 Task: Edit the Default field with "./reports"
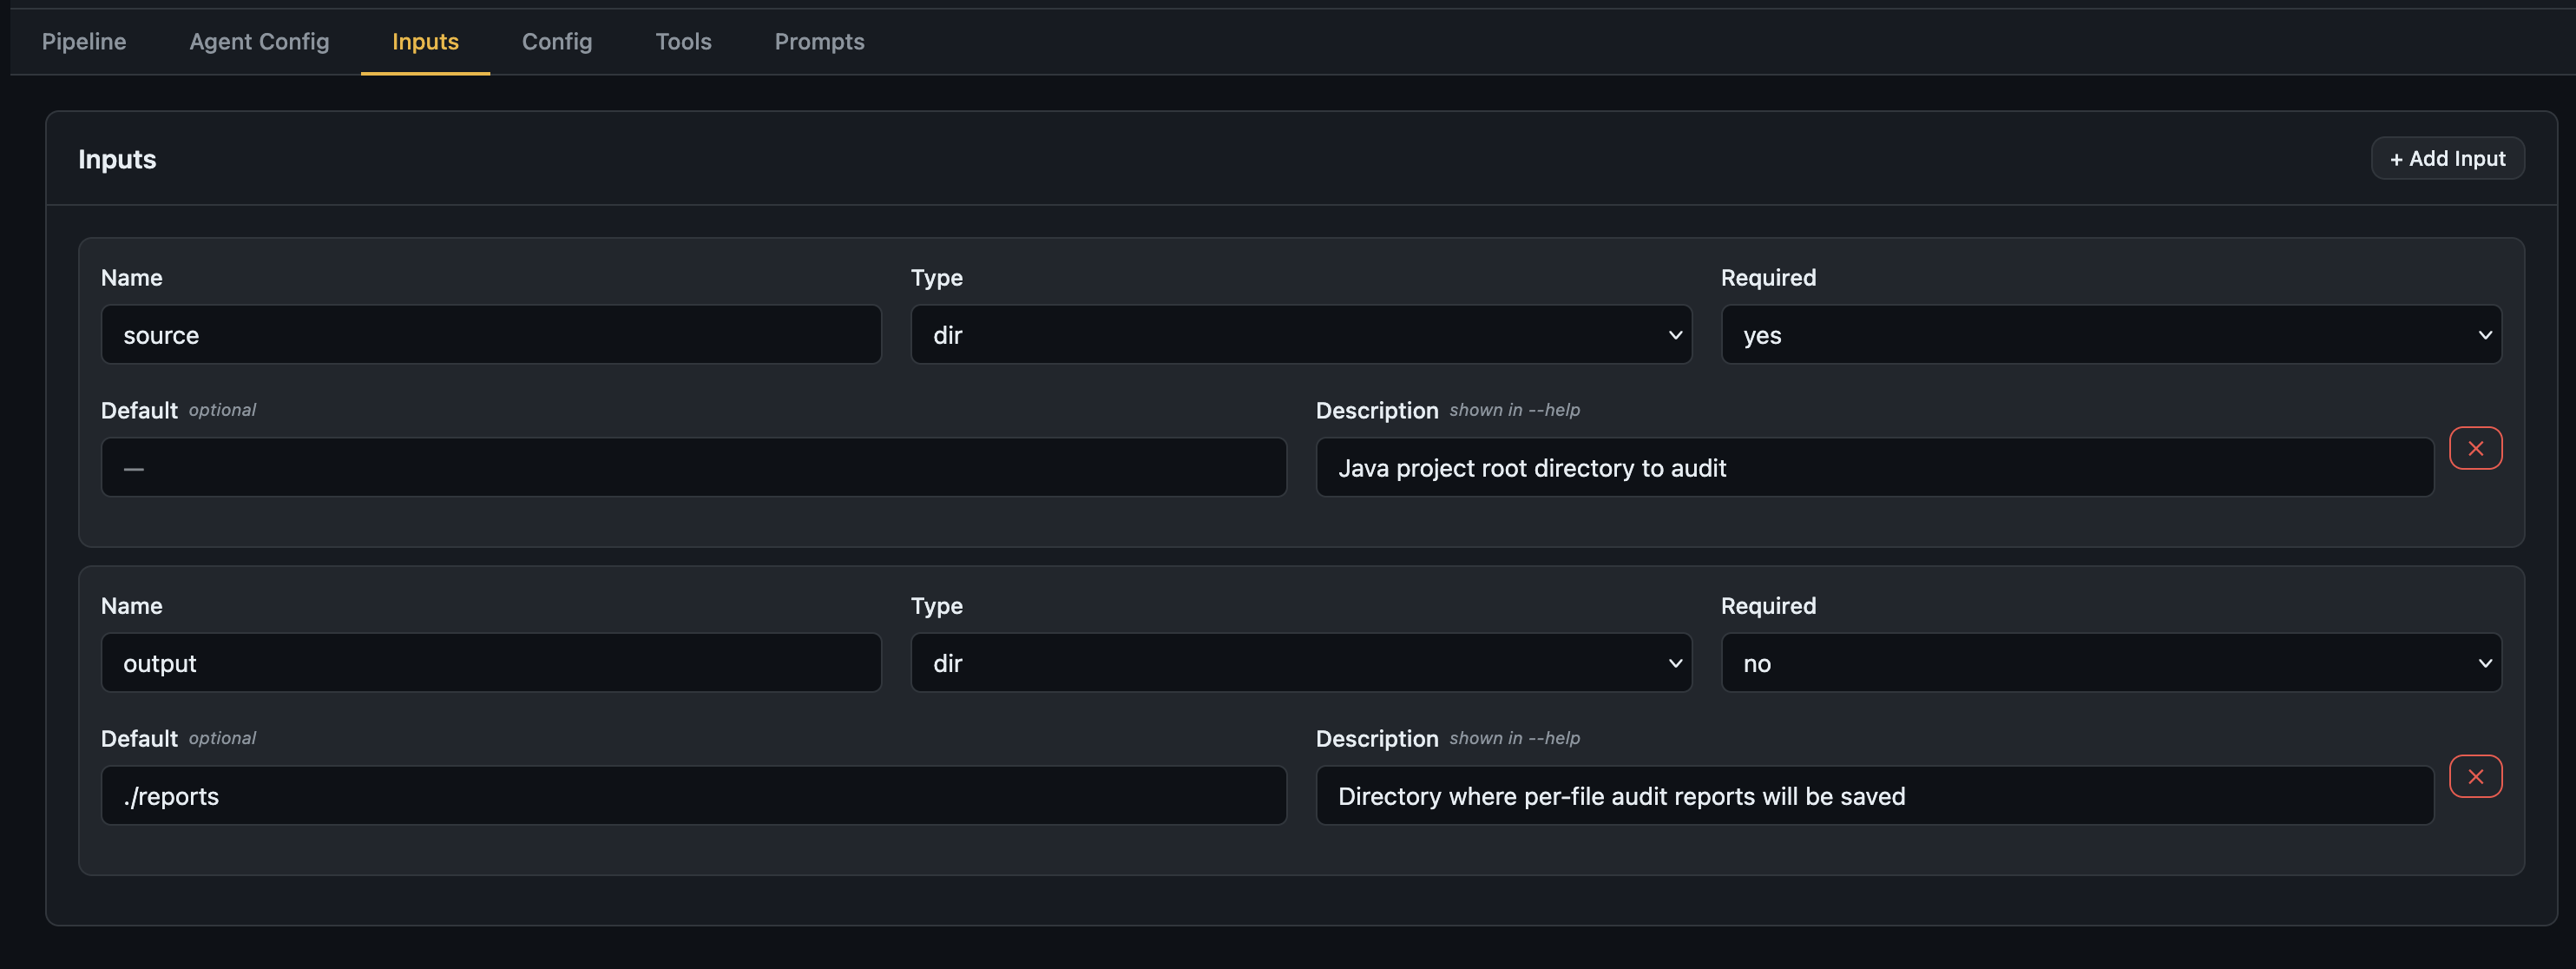[694, 795]
